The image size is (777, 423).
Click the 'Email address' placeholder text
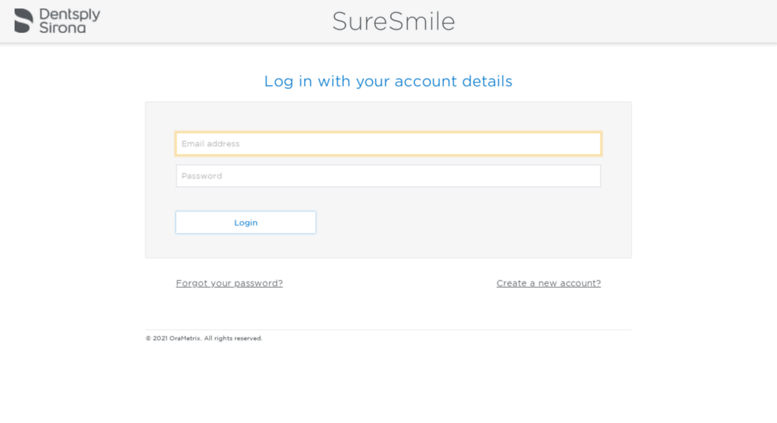(210, 144)
